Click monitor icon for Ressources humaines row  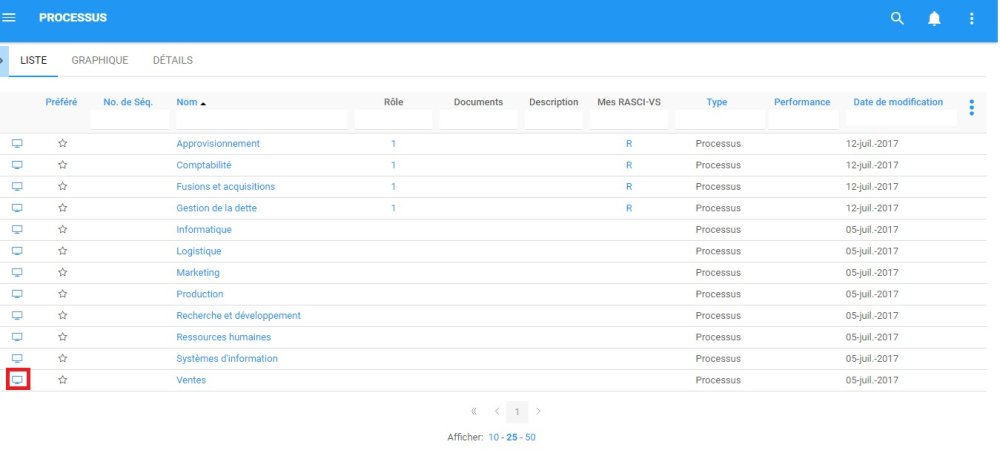[x=17, y=337]
